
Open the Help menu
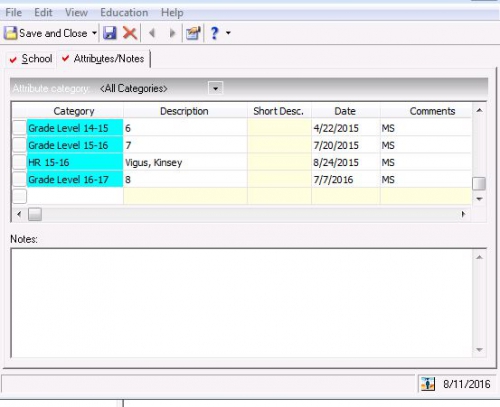click(172, 13)
